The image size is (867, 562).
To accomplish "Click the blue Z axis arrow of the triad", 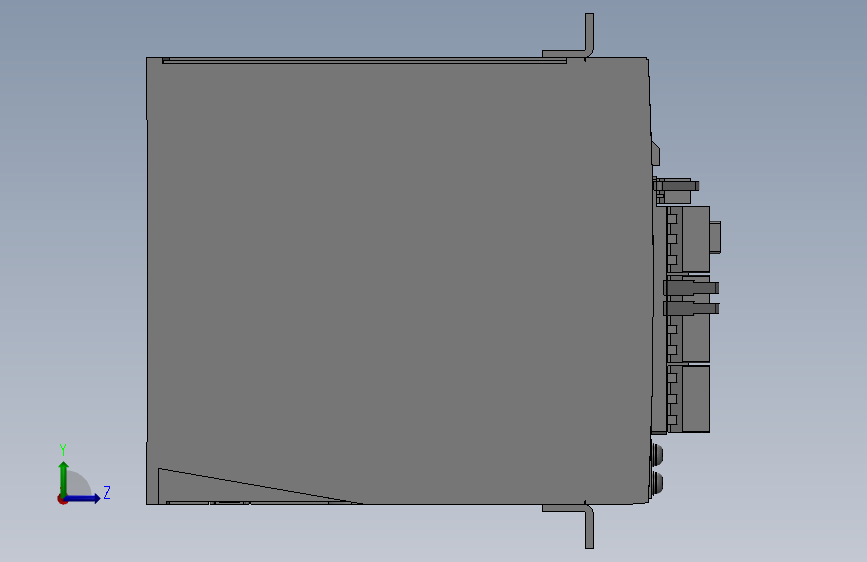I will coord(83,498).
